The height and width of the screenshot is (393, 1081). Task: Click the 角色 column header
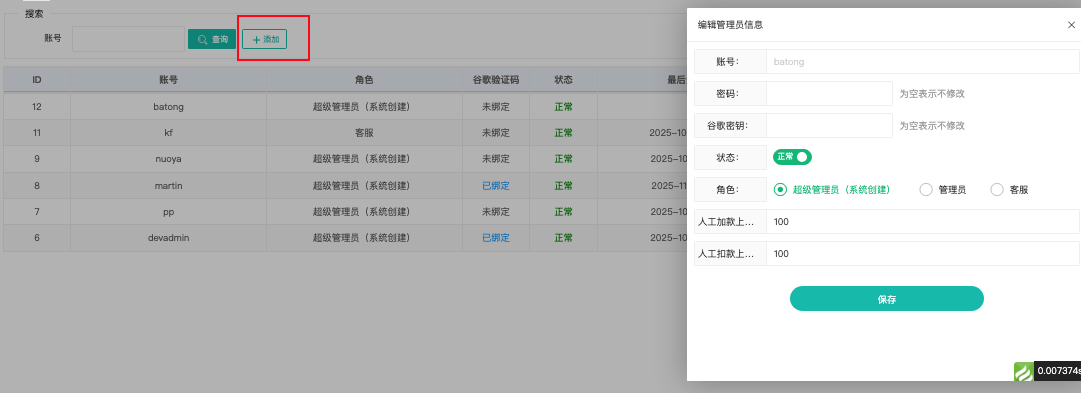point(365,80)
